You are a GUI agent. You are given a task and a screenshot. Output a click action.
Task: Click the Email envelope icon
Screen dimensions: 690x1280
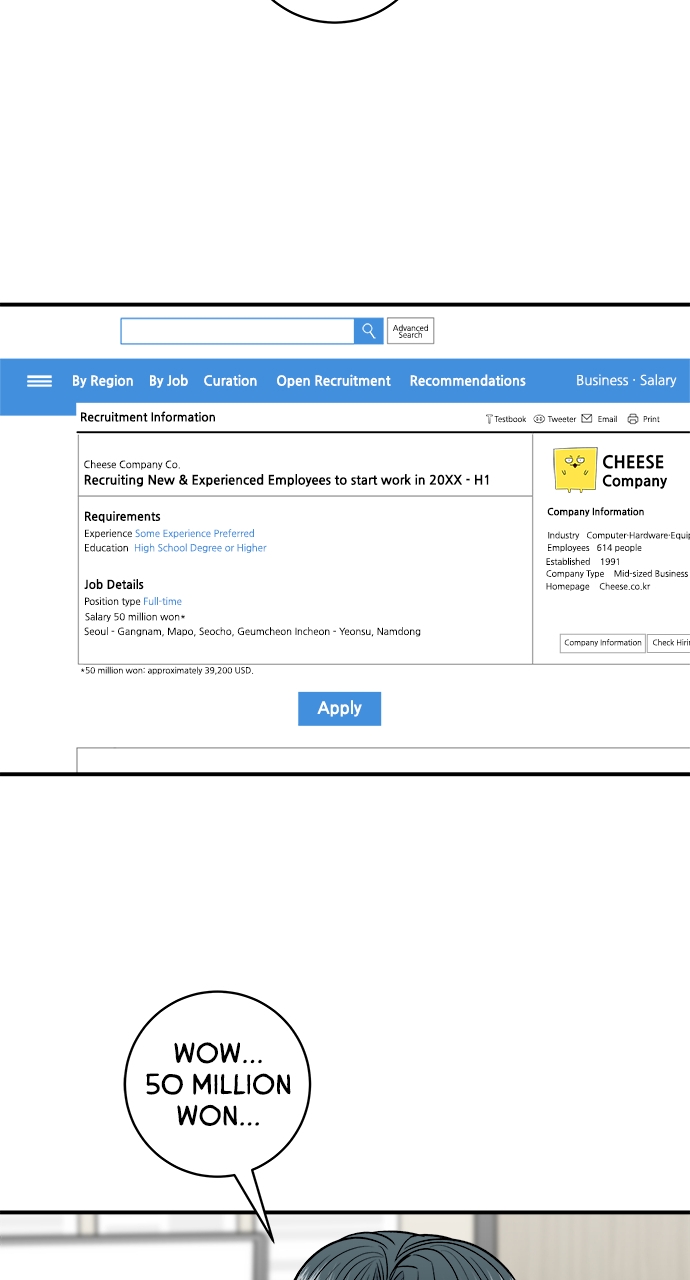click(587, 418)
